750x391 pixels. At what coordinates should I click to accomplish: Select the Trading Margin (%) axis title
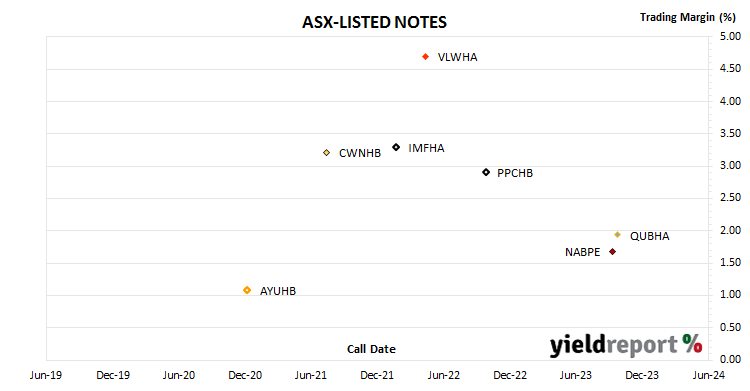tap(687, 17)
